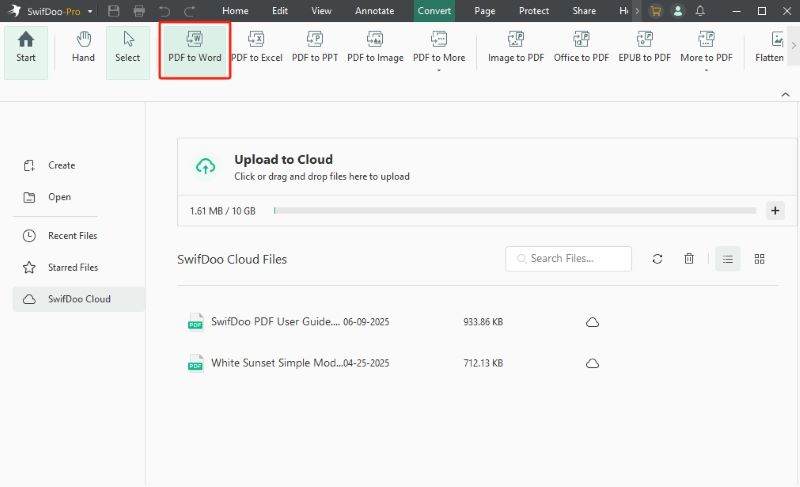Open the user account icon

tap(678, 11)
